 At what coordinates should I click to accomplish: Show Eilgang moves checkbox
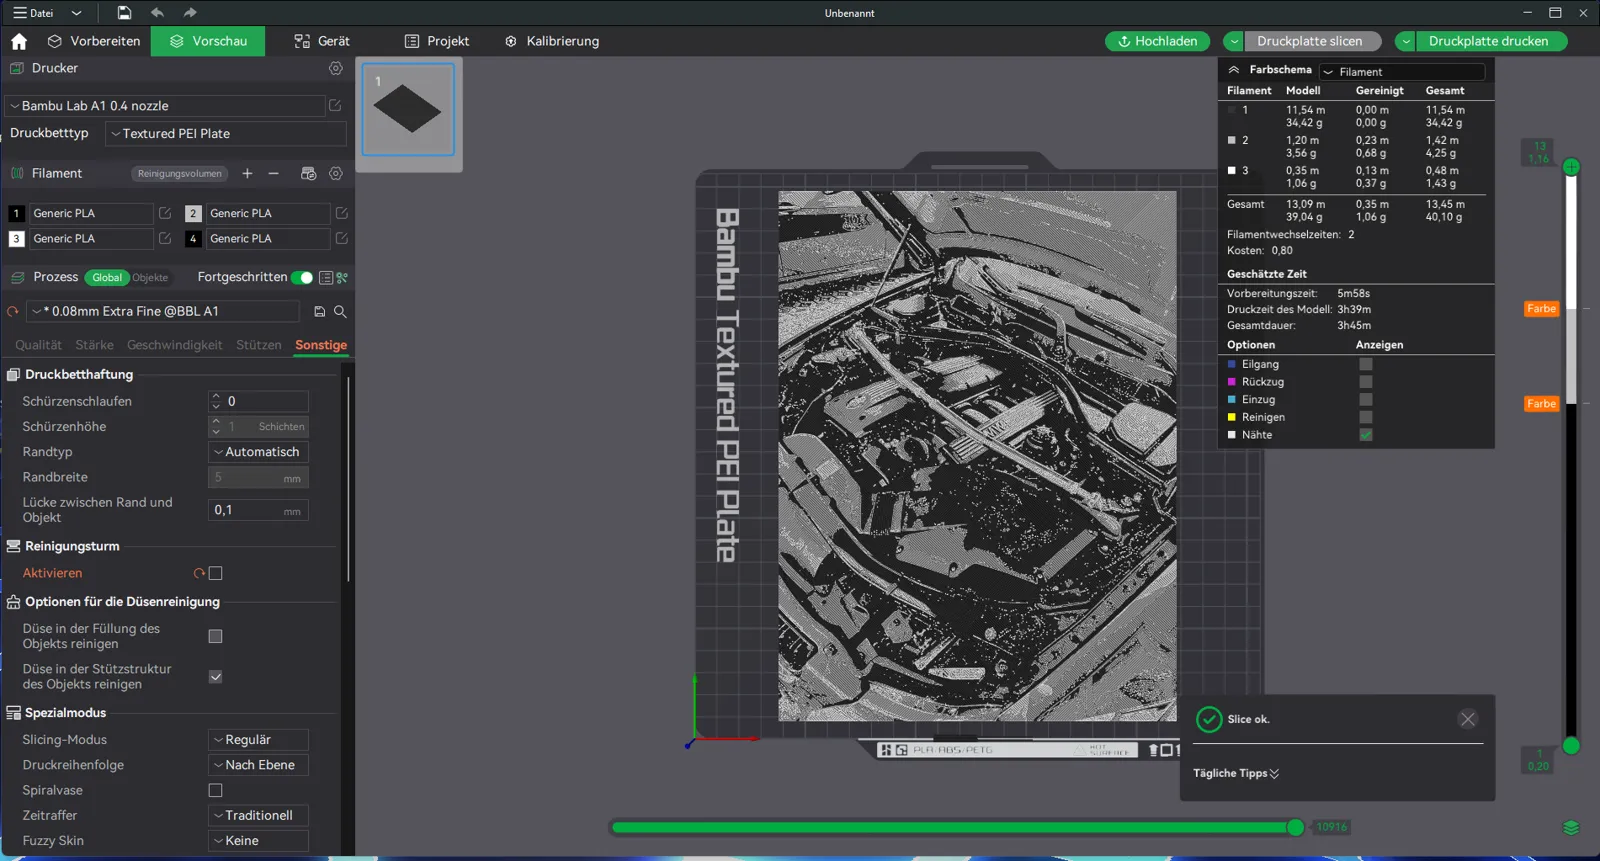point(1366,364)
